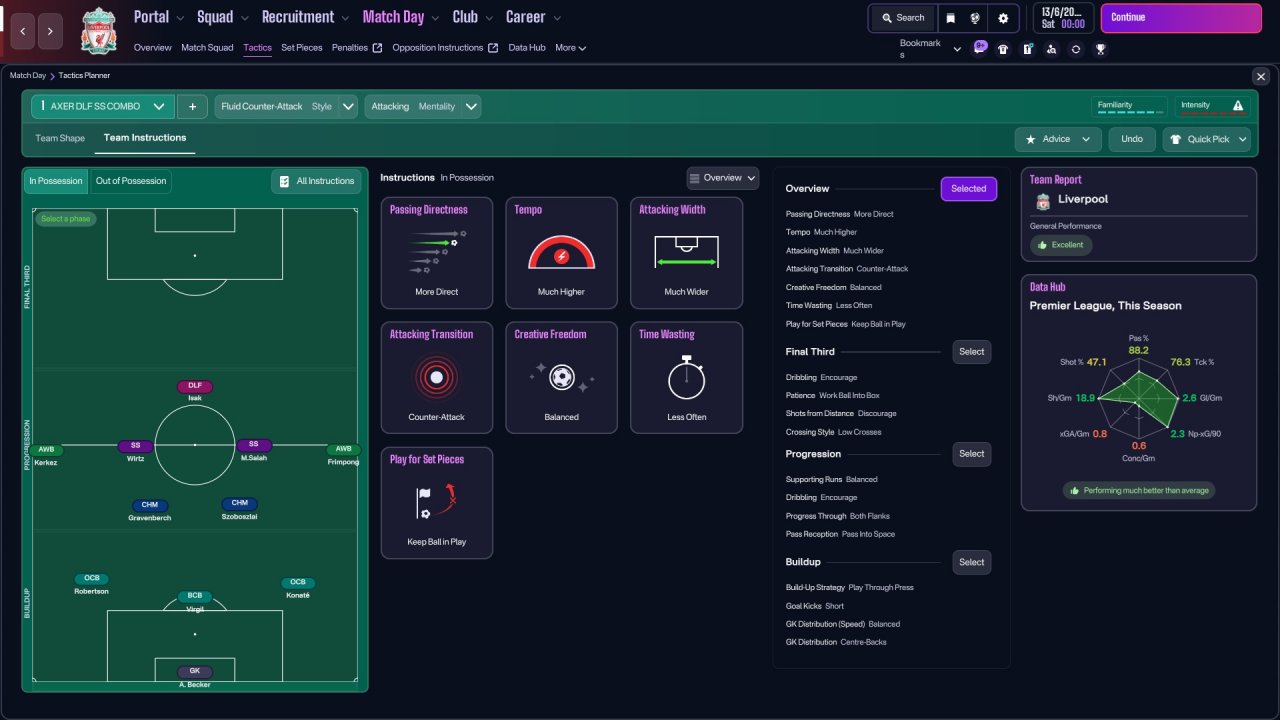Open the Set Pieces sub-tab
The image size is (1280, 720).
click(x=302, y=47)
